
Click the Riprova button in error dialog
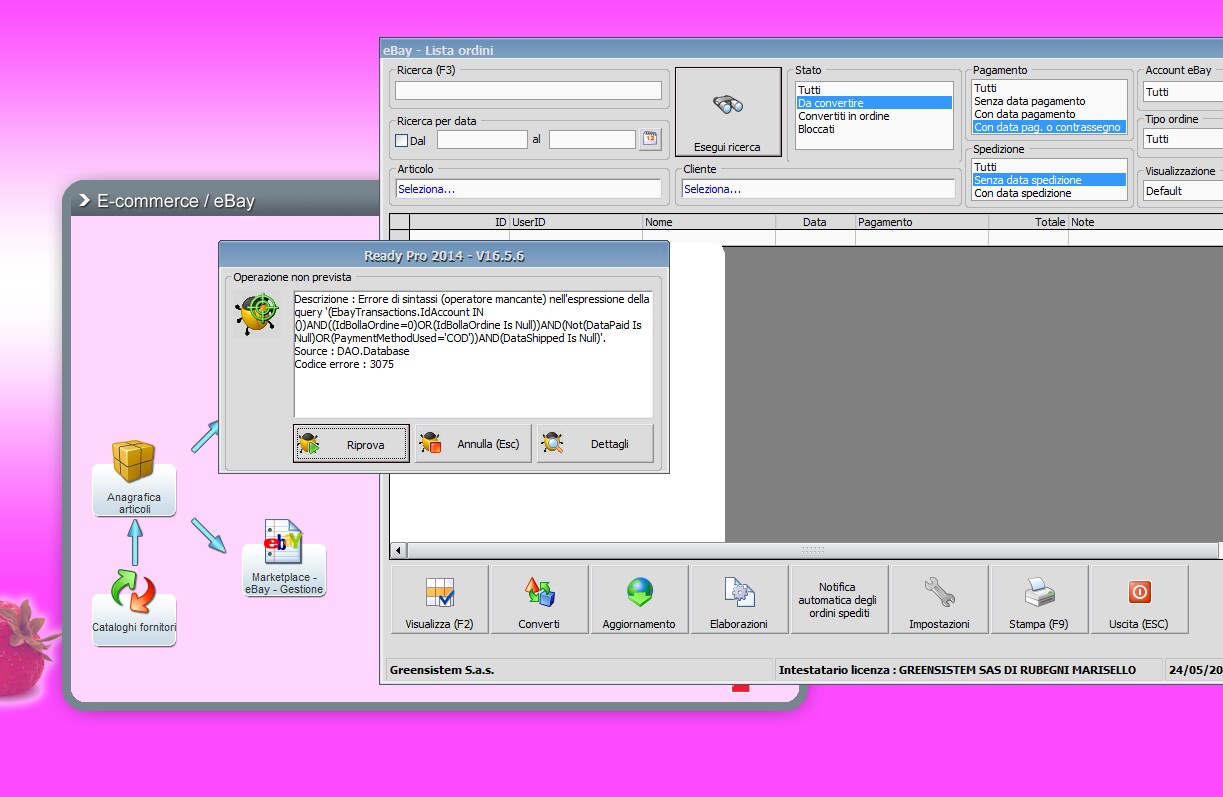(x=351, y=443)
